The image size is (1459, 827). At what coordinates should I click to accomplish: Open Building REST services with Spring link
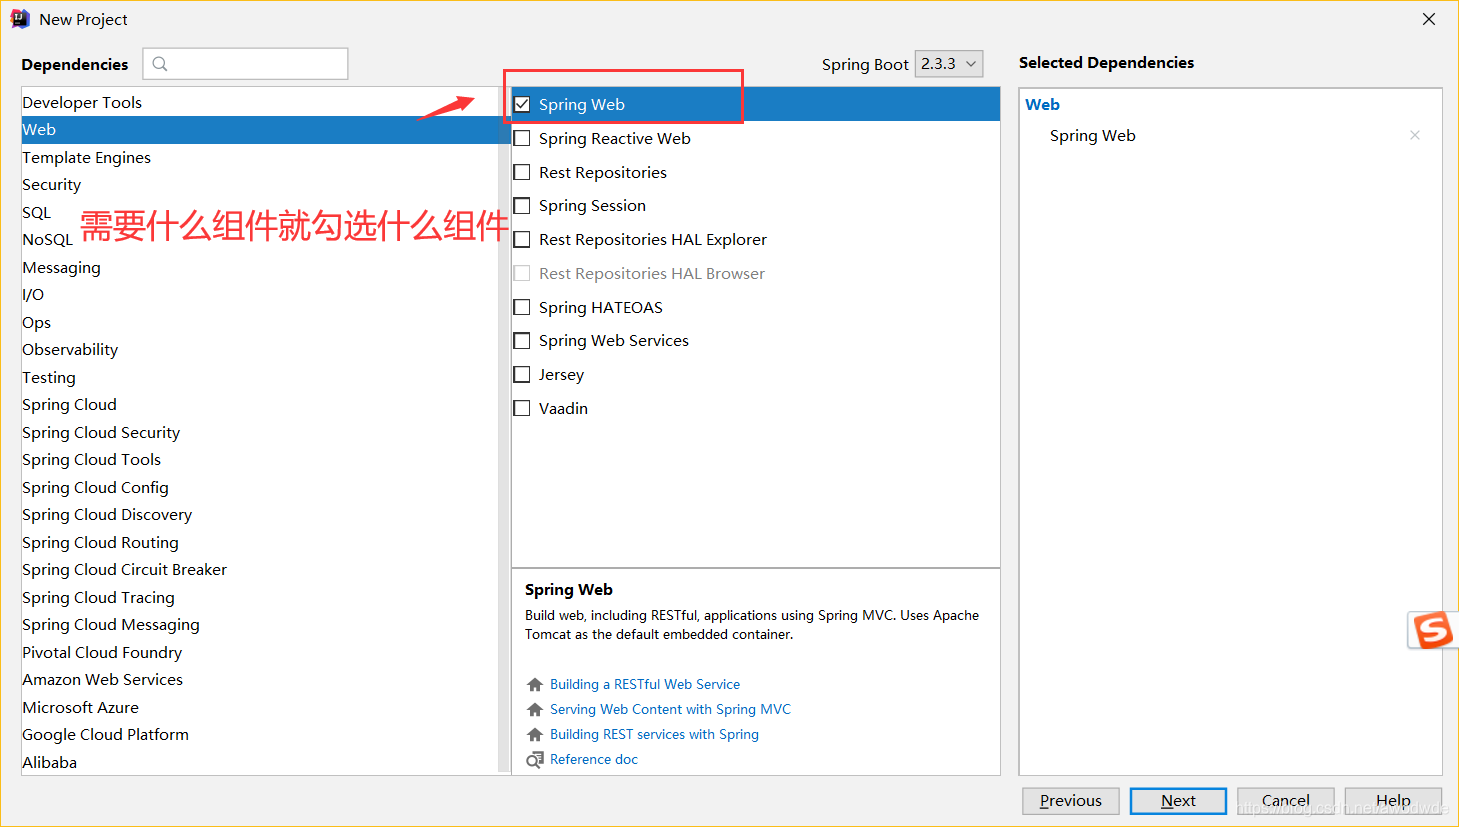654,735
